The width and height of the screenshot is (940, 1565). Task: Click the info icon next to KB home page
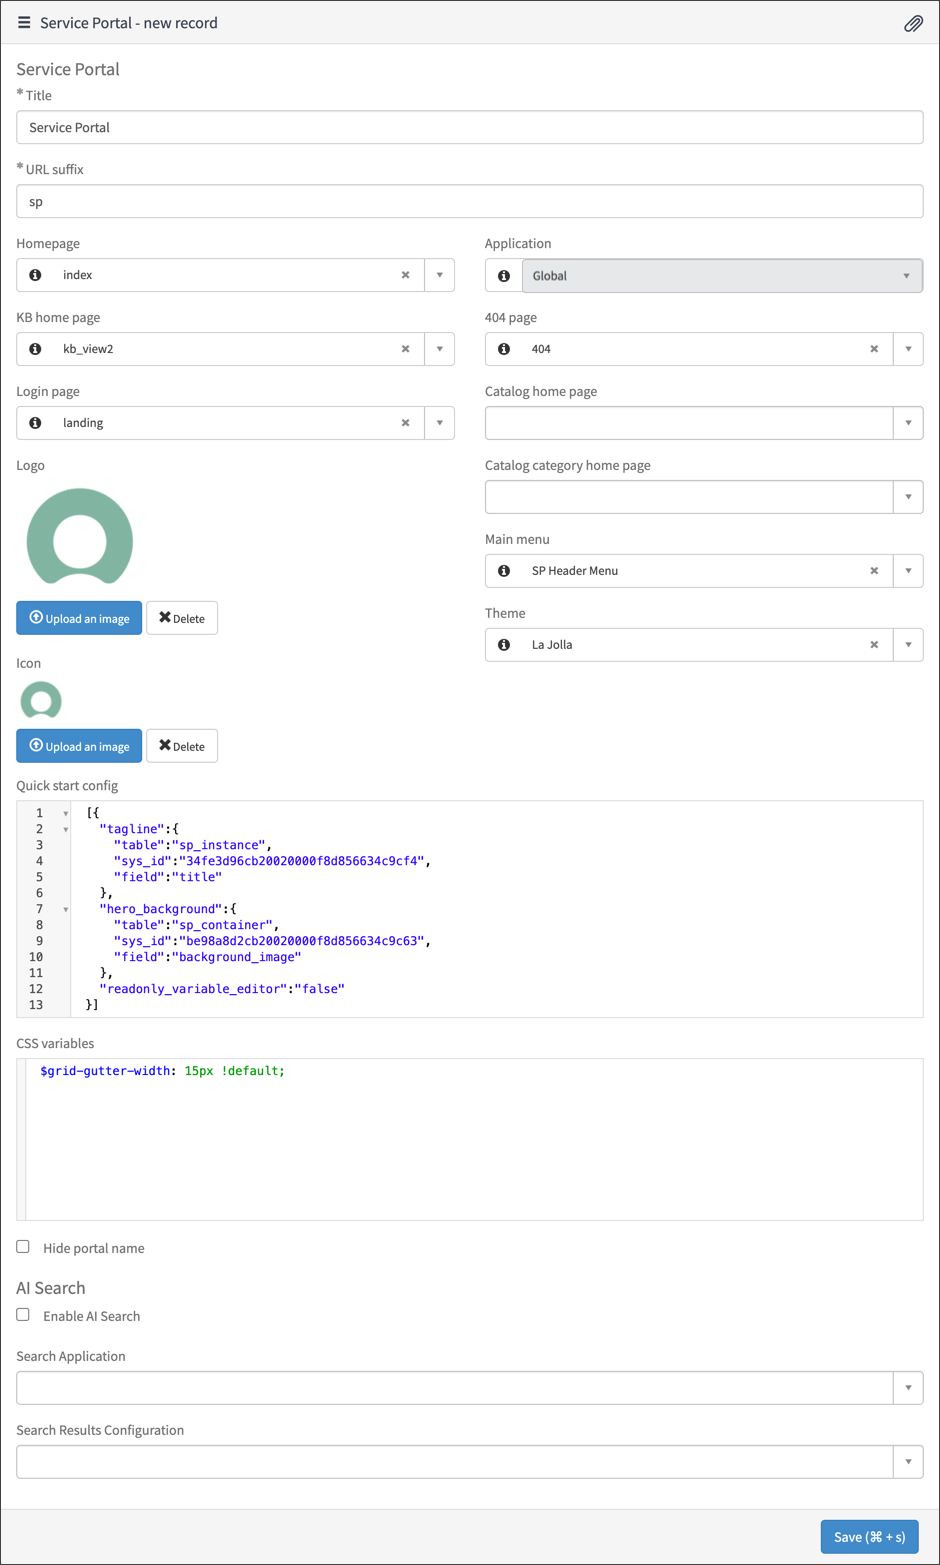pyautogui.click(x=35, y=348)
